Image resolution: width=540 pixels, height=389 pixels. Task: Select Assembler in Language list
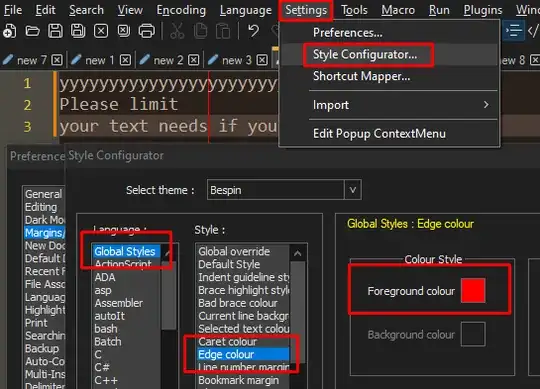pyautogui.click(x=126, y=303)
